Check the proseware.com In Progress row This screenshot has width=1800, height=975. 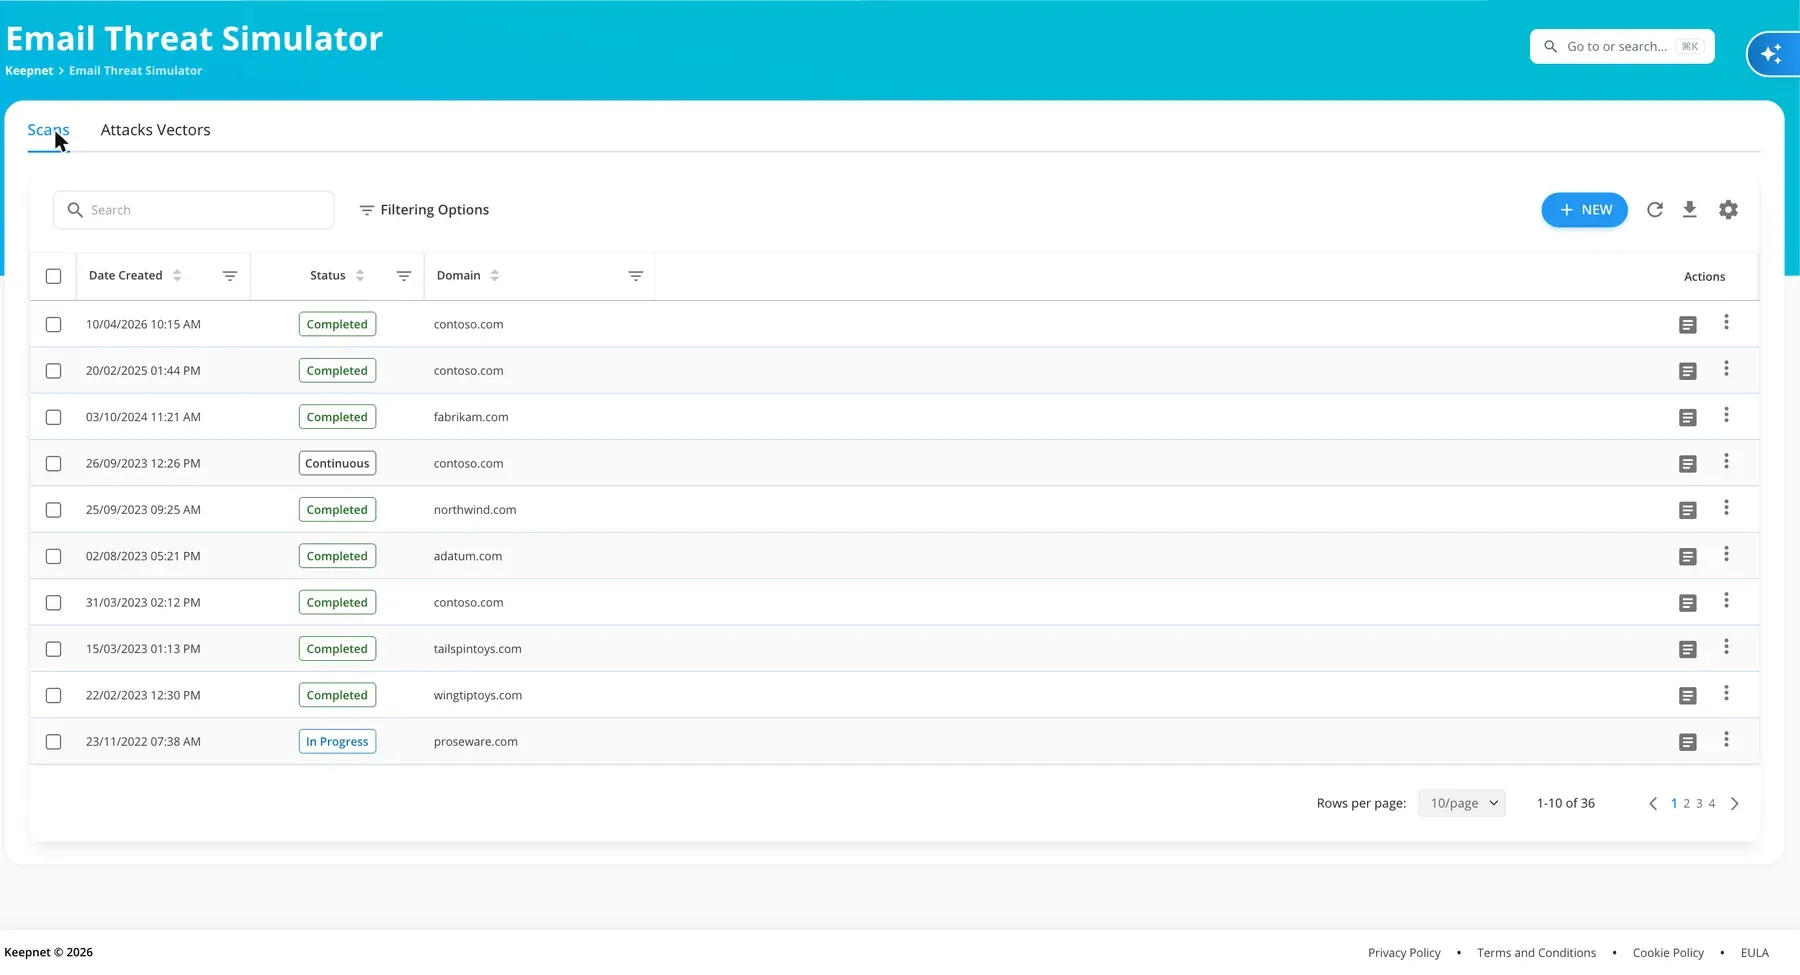(x=54, y=742)
